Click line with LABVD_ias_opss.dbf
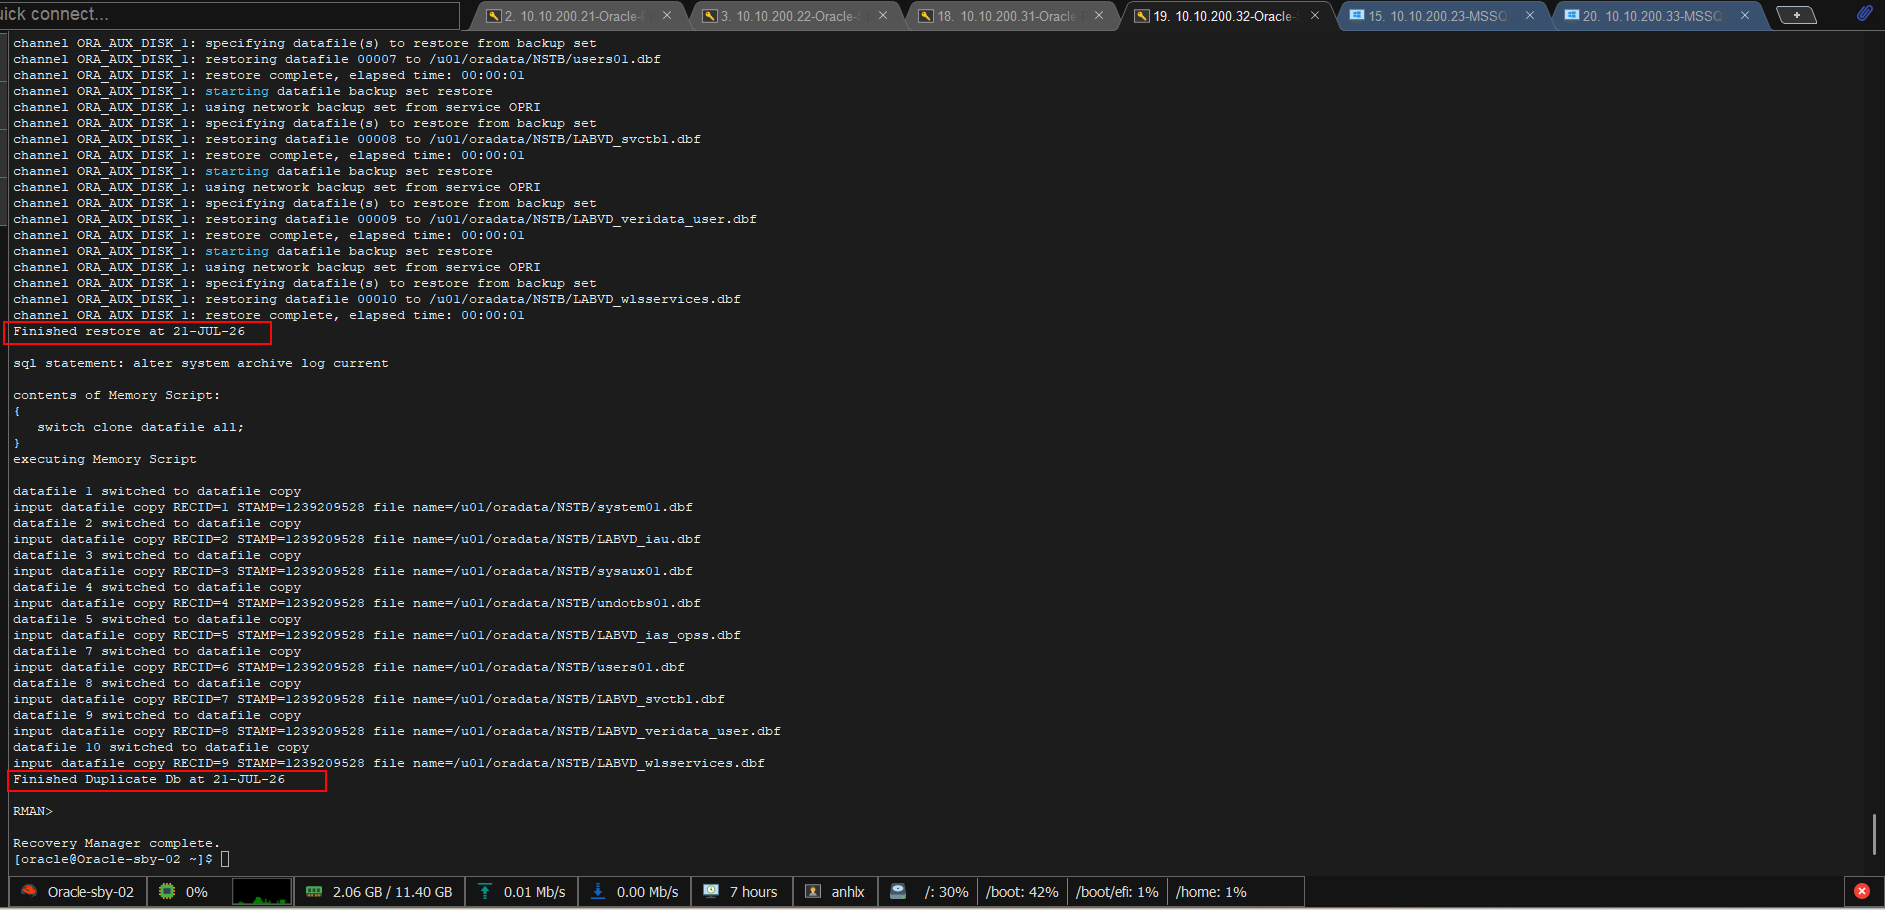The width and height of the screenshot is (1885, 910). coord(377,635)
